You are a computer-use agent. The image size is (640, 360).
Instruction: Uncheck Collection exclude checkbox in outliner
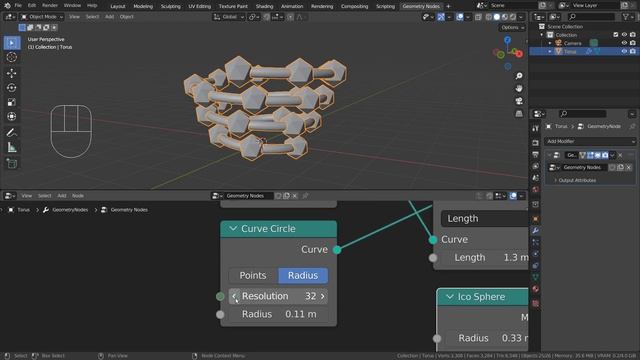coord(616,35)
